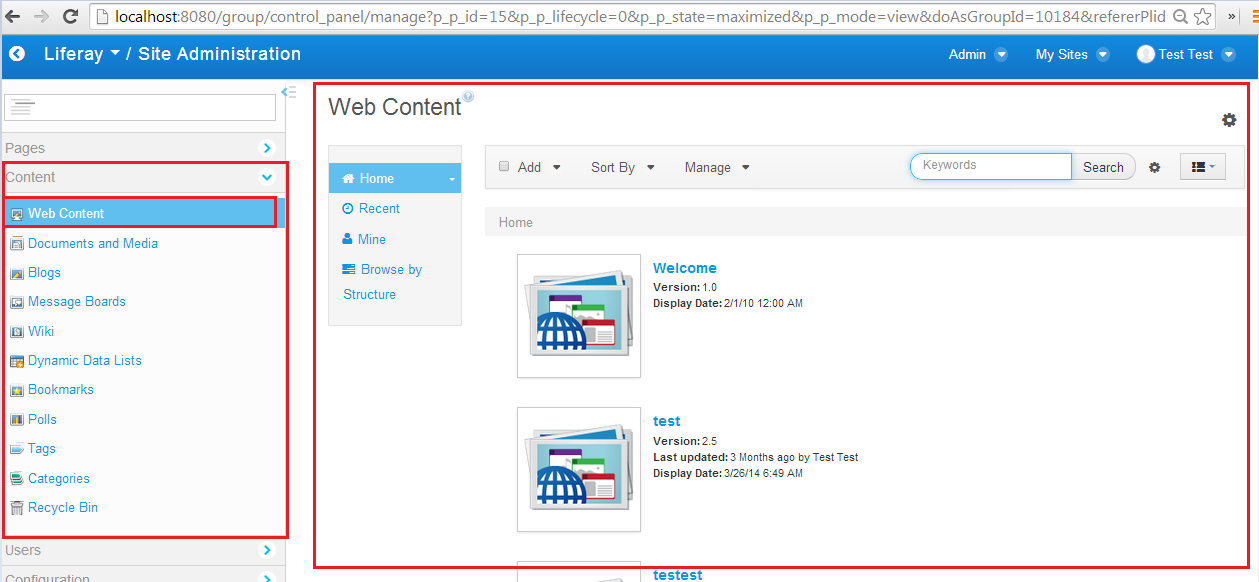This screenshot has width=1259, height=582.
Task: Click inside the Keywords search field
Action: [989, 166]
